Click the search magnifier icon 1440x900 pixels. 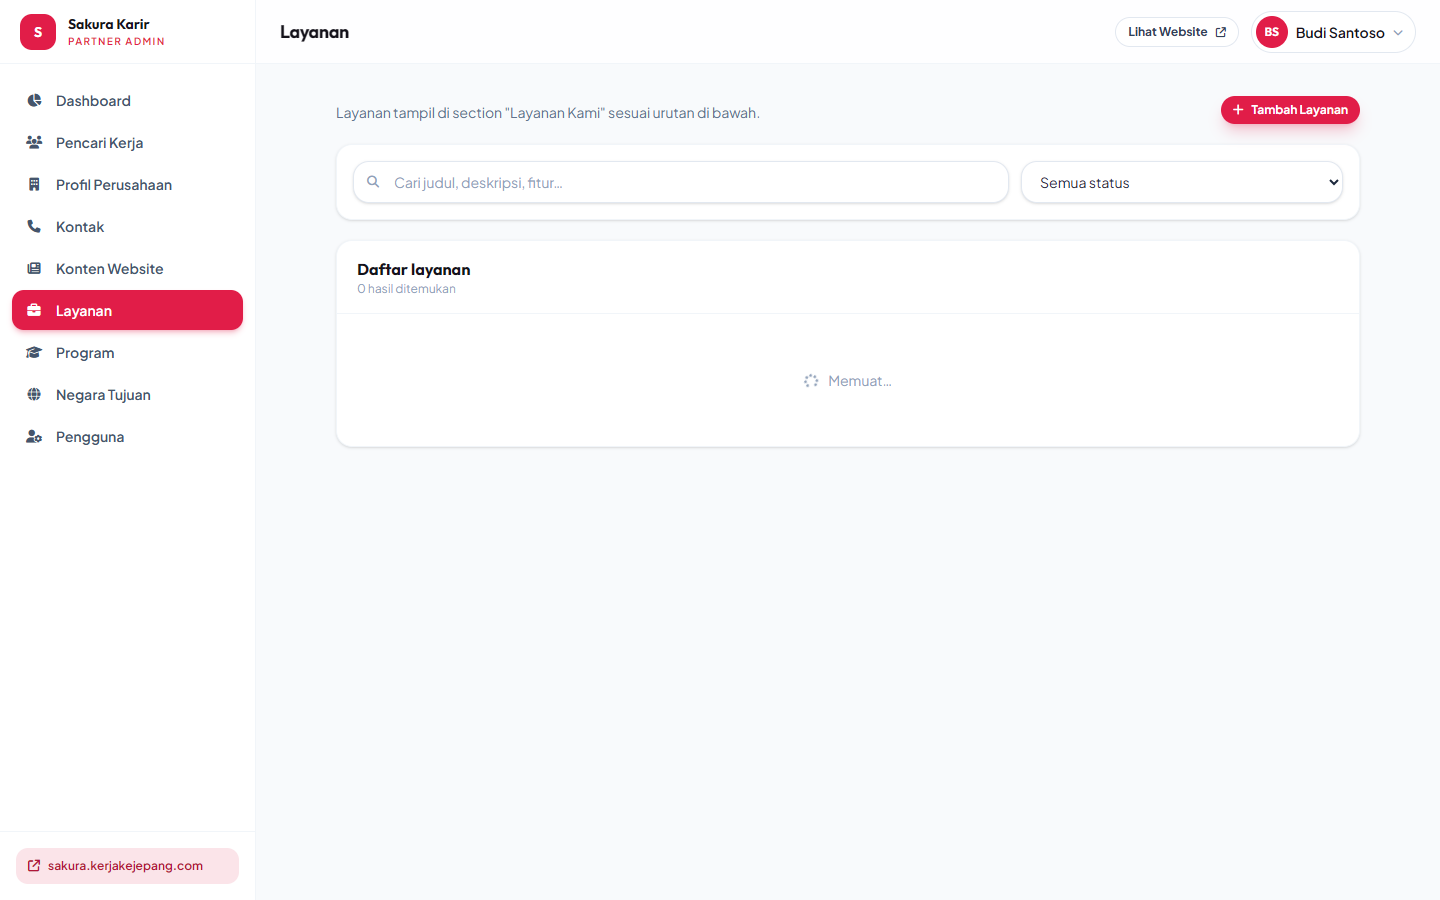click(x=373, y=182)
